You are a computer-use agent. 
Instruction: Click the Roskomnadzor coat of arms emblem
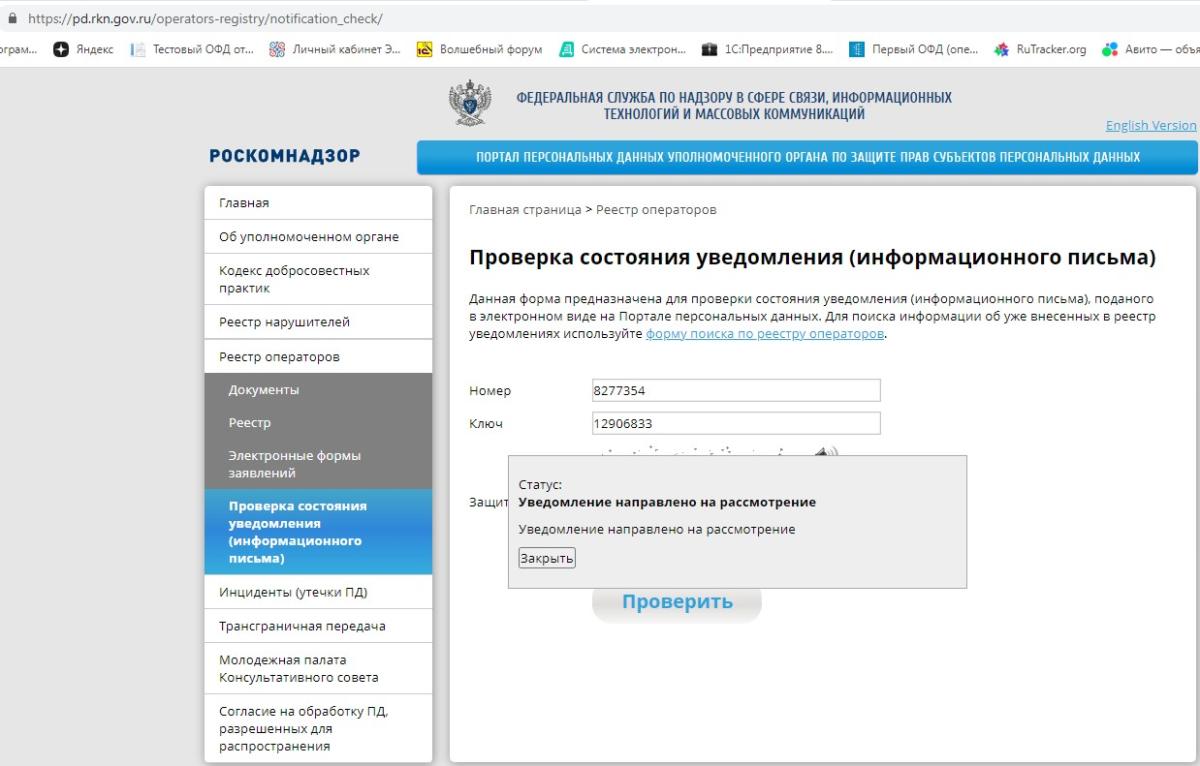click(x=470, y=106)
